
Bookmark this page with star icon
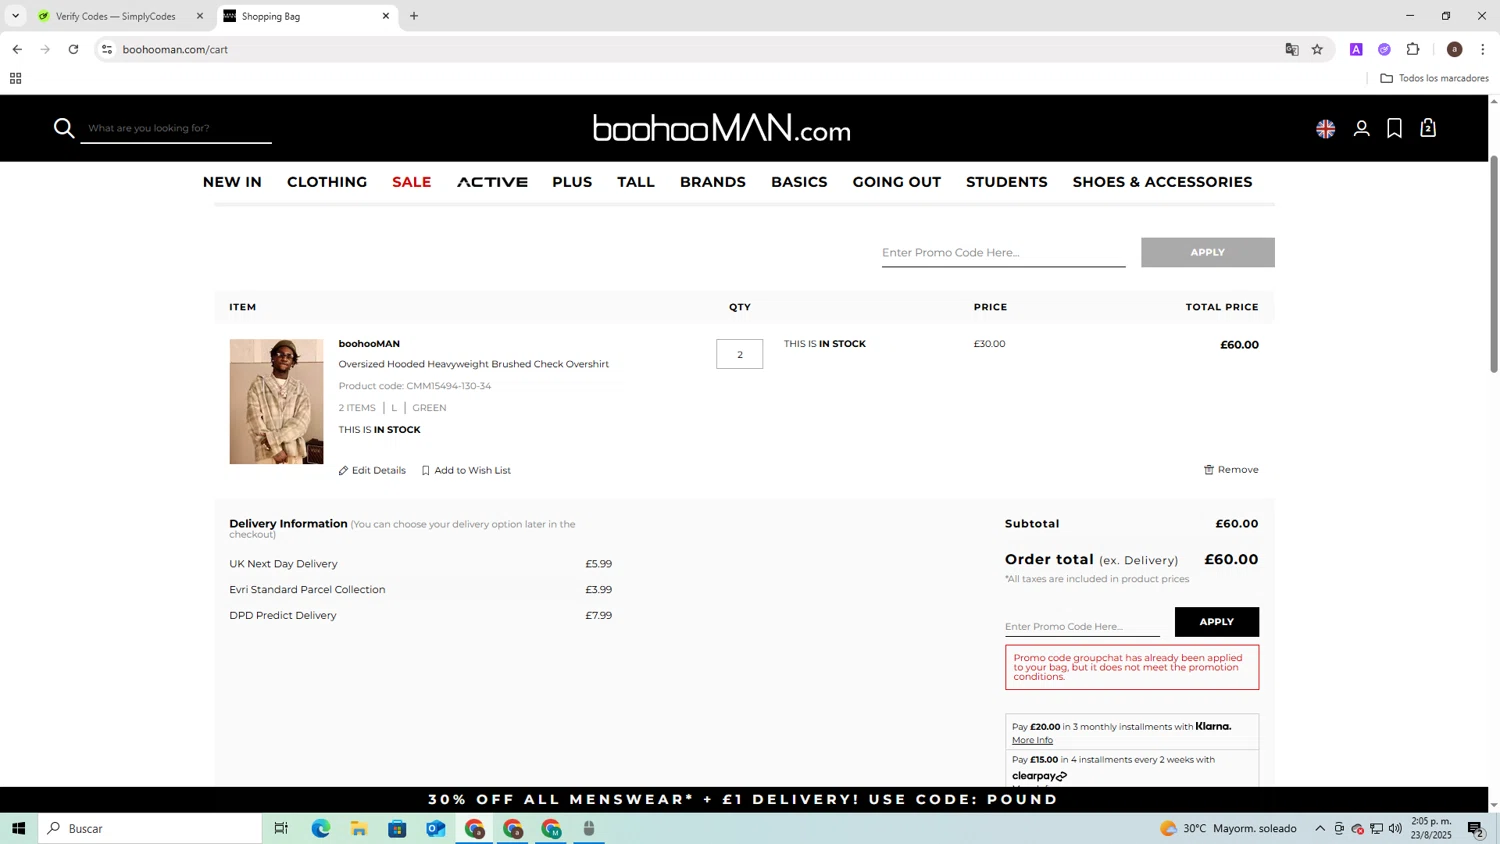(x=1317, y=49)
